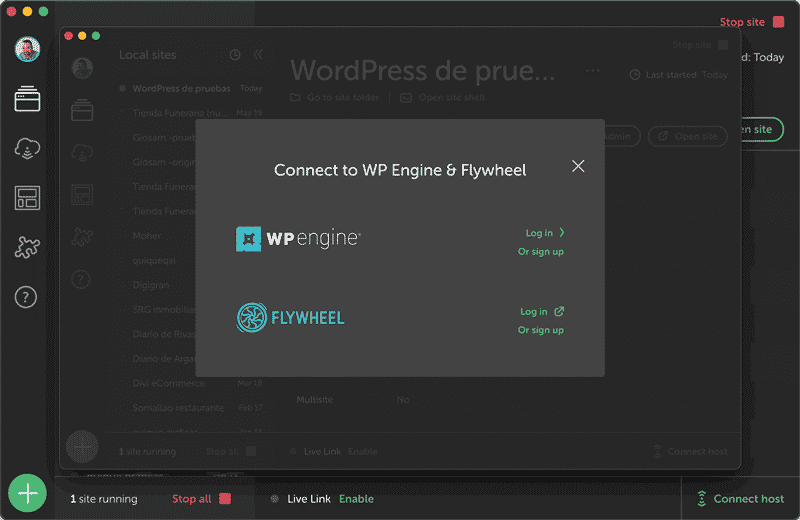This screenshot has width=800, height=520.
Task: Close the Connect to WP Engine & Flywheel dialog
Action: point(578,166)
